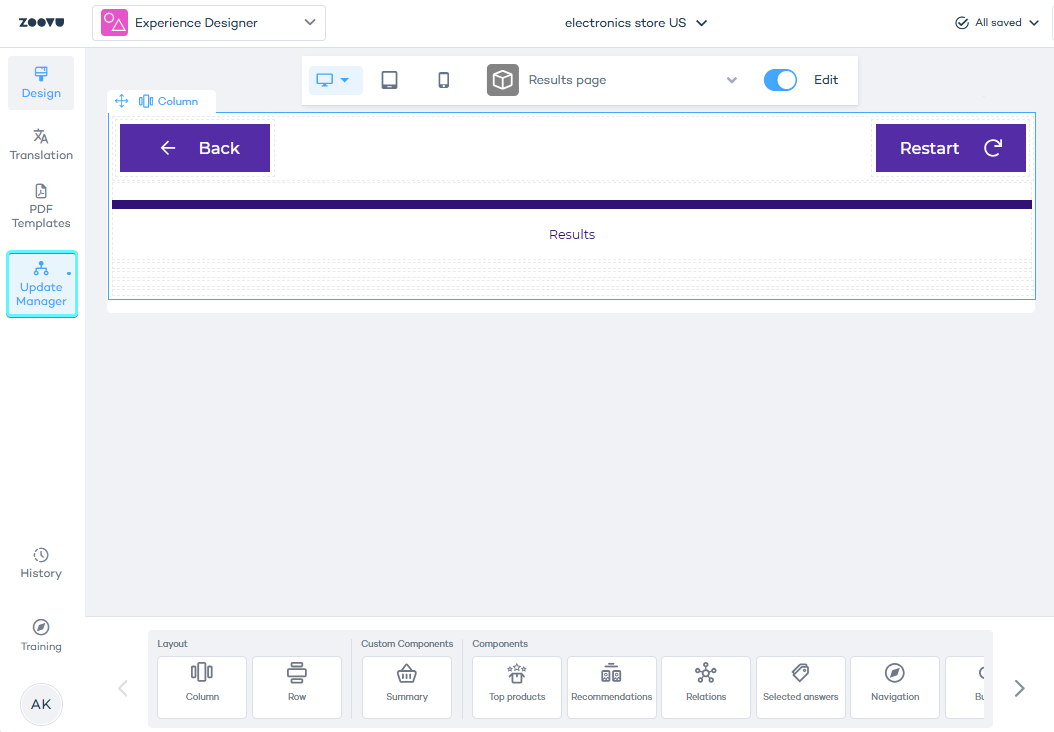This screenshot has height=732, width=1054.
Task: Add a Top products component
Action: click(x=517, y=687)
